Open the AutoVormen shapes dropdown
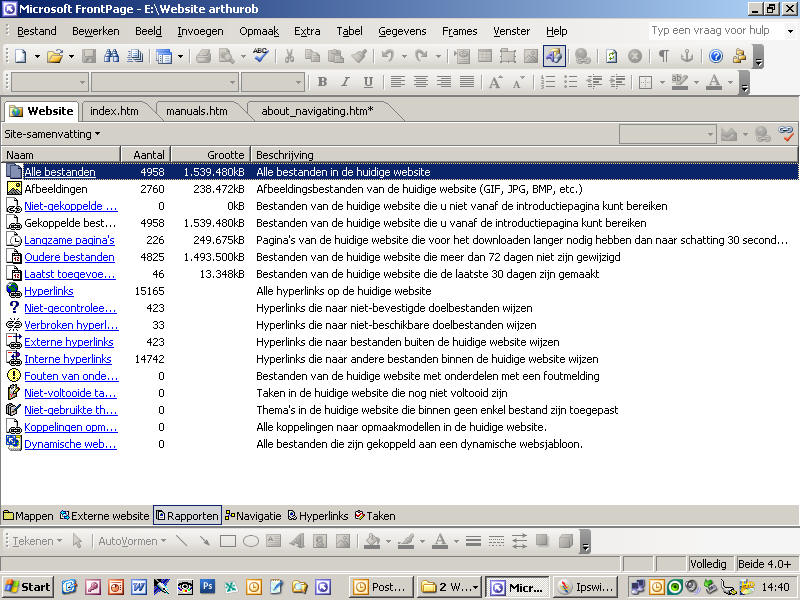 128,541
